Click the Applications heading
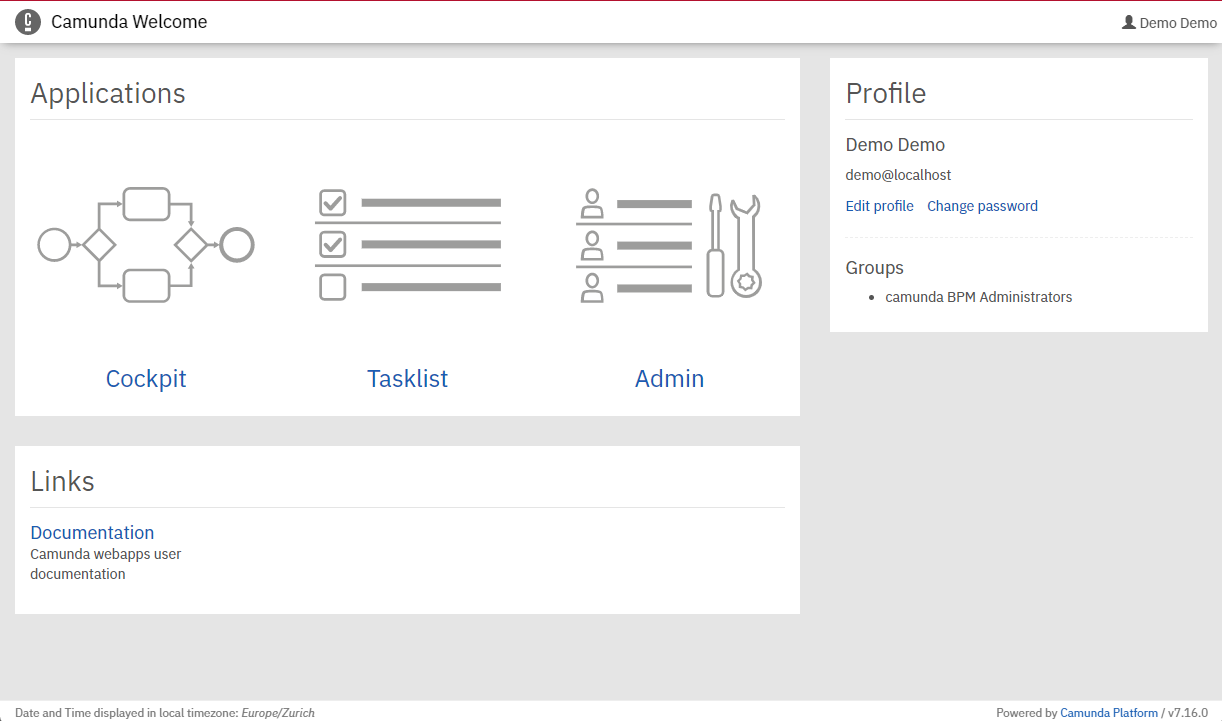This screenshot has width=1222, height=721. (108, 94)
